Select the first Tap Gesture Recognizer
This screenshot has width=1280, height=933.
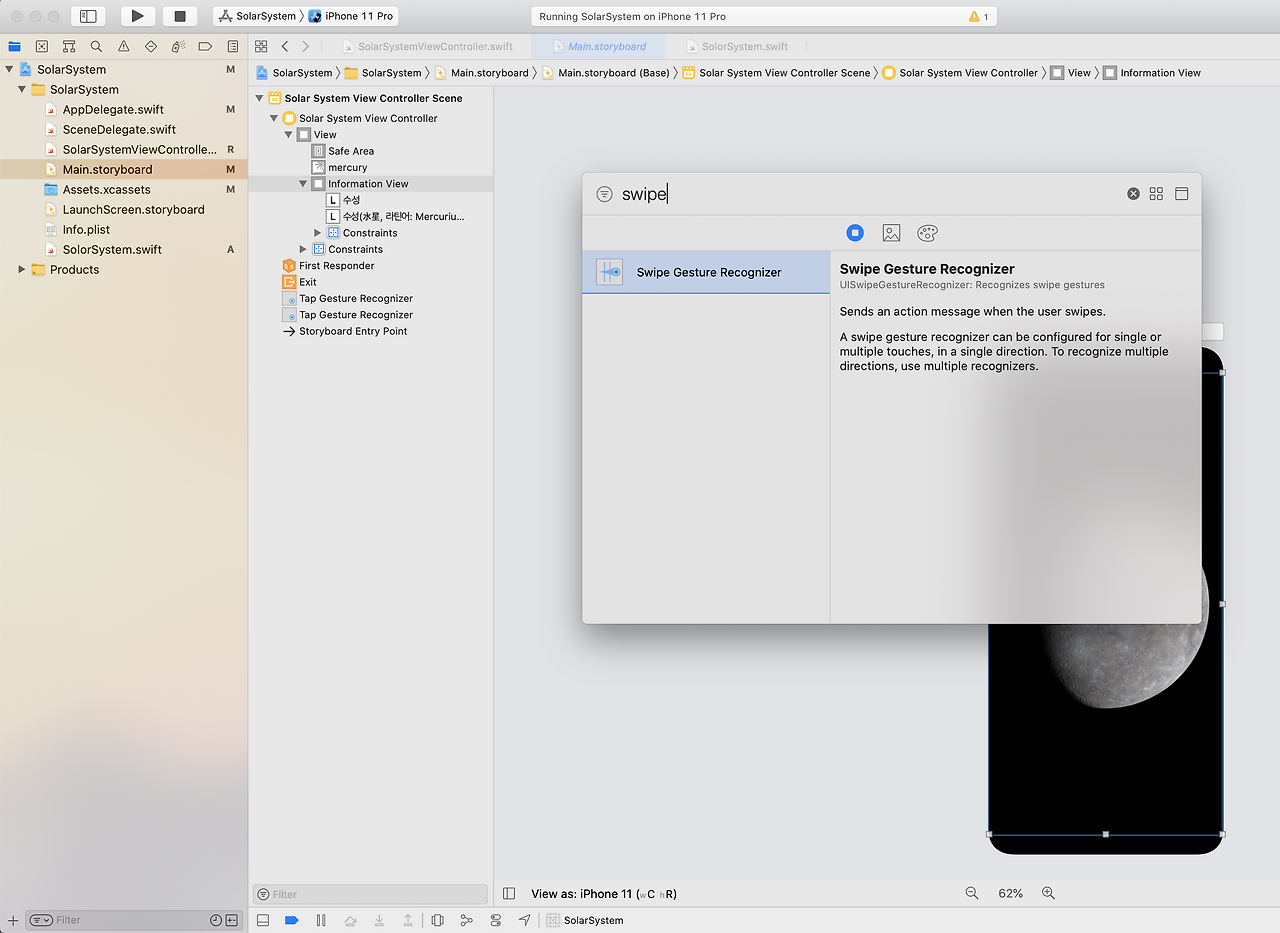(x=355, y=298)
